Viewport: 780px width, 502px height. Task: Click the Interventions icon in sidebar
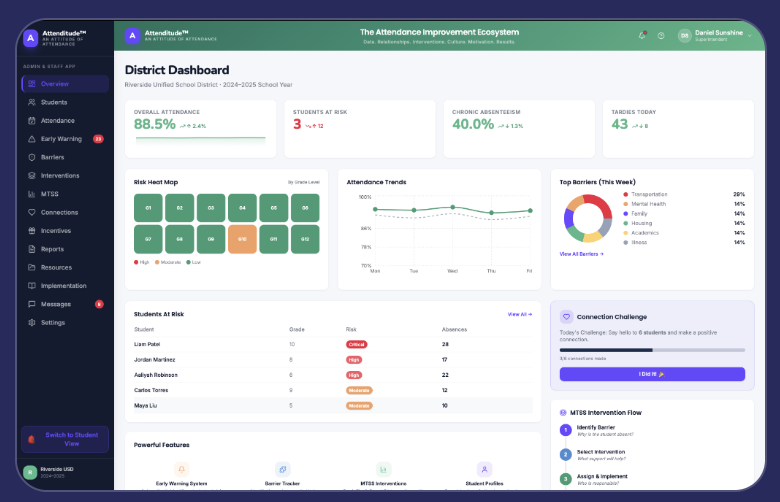(32, 176)
